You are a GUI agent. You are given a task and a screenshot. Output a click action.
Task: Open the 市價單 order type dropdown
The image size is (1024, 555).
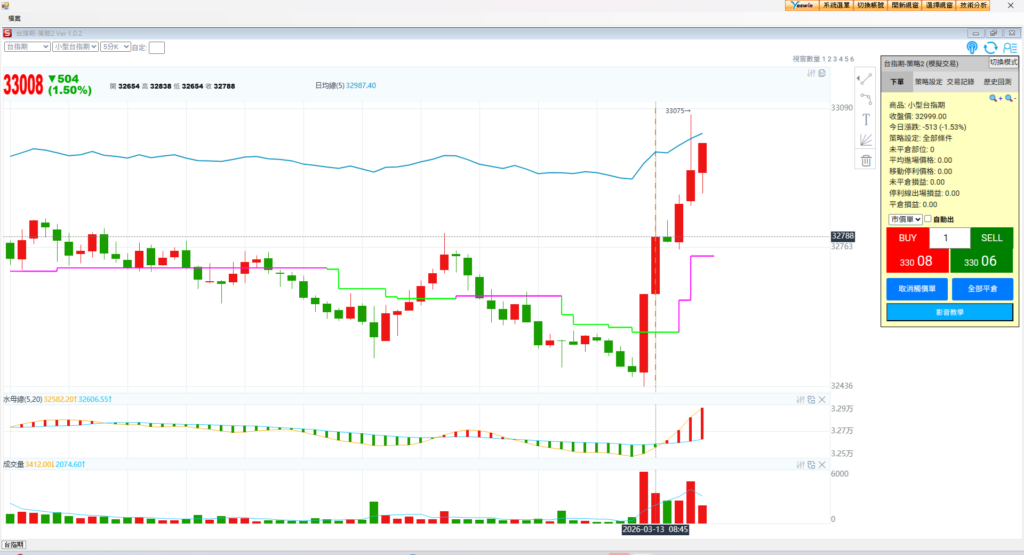pyautogui.click(x=904, y=219)
